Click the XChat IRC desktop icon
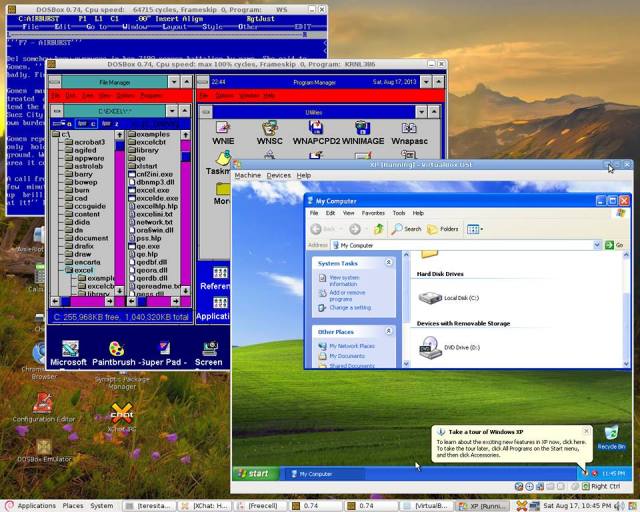 (x=121, y=412)
